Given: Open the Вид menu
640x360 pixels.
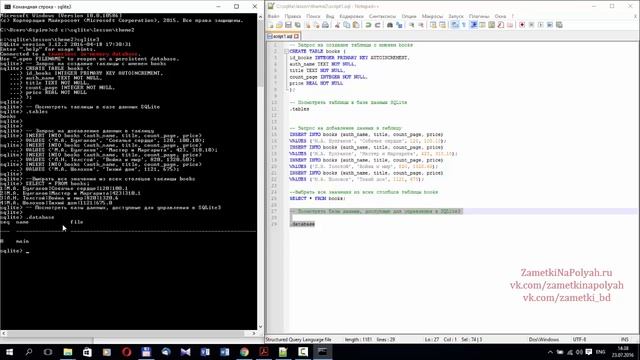Looking at the screenshot, I should point(330,16).
